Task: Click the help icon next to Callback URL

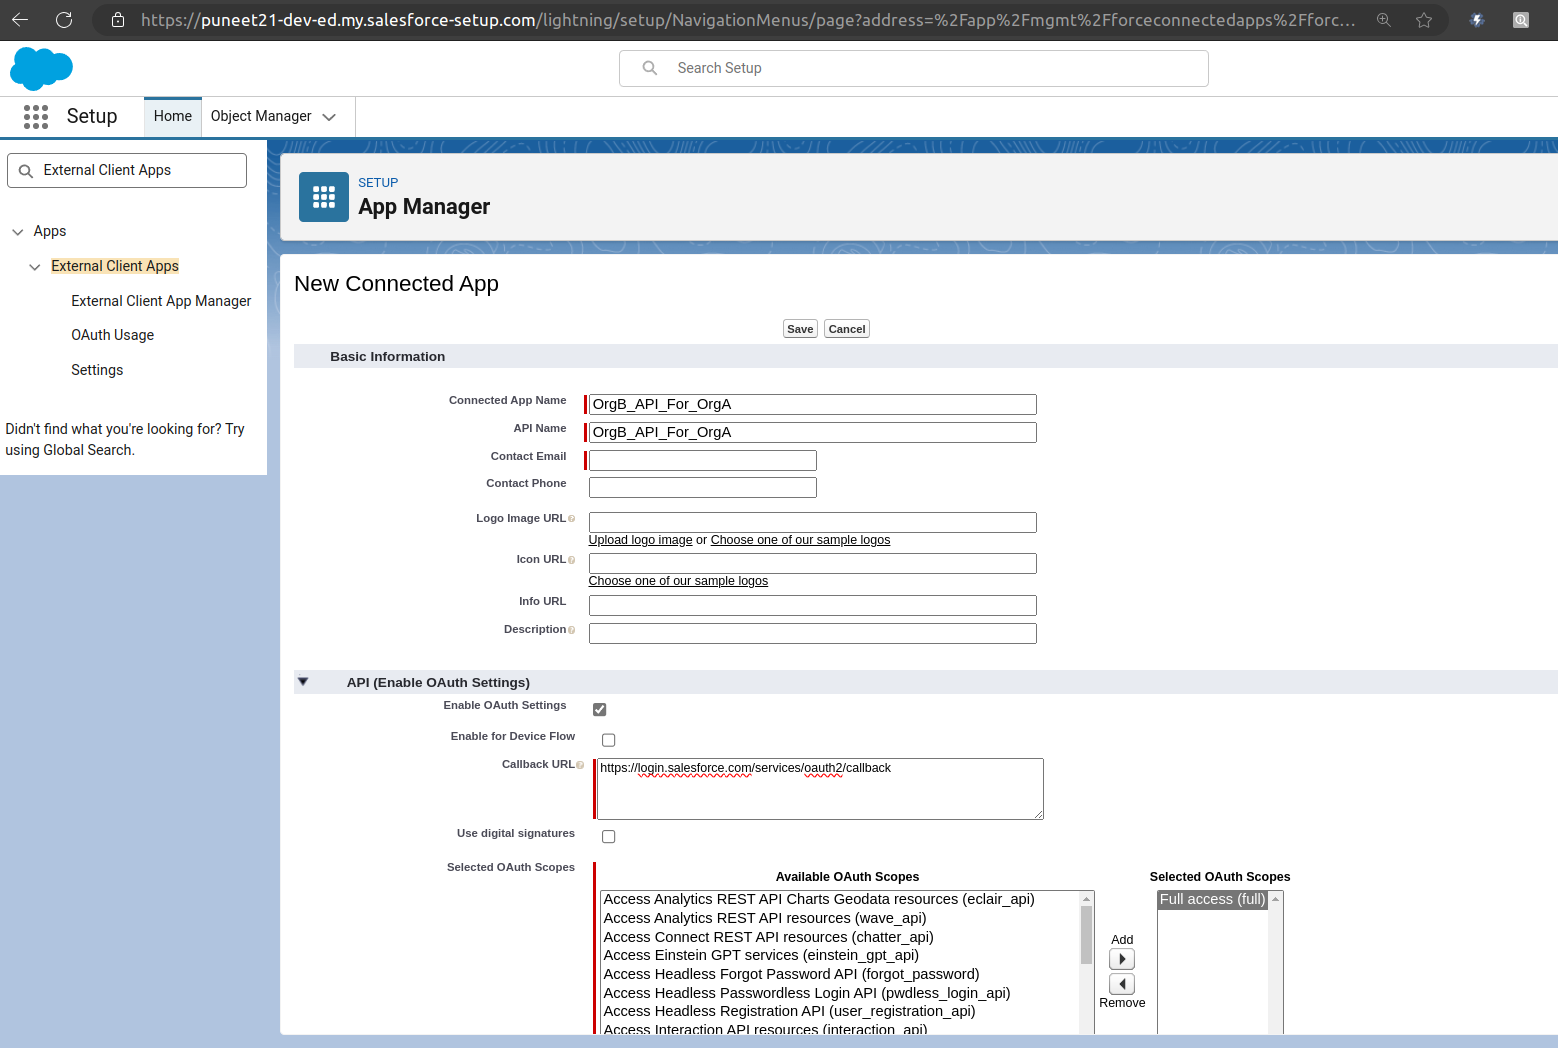Action: click(x=580, y=764)
